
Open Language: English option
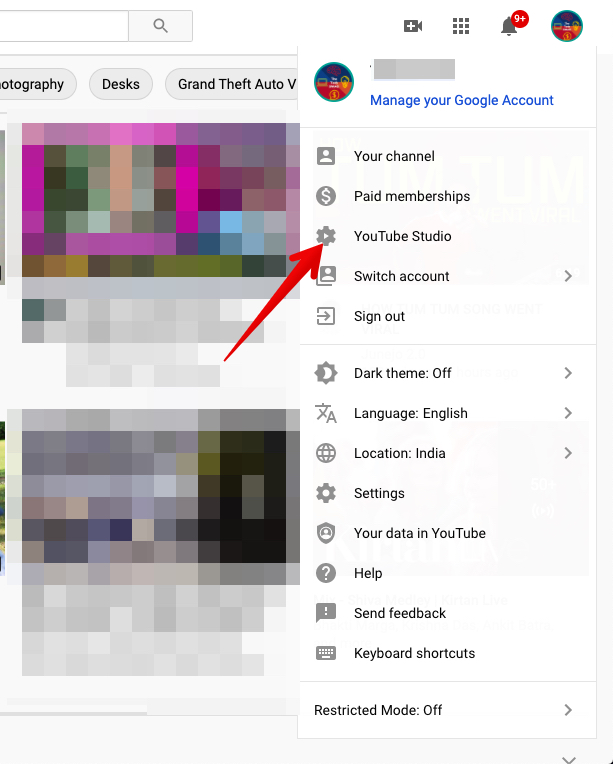pos(447,413)
